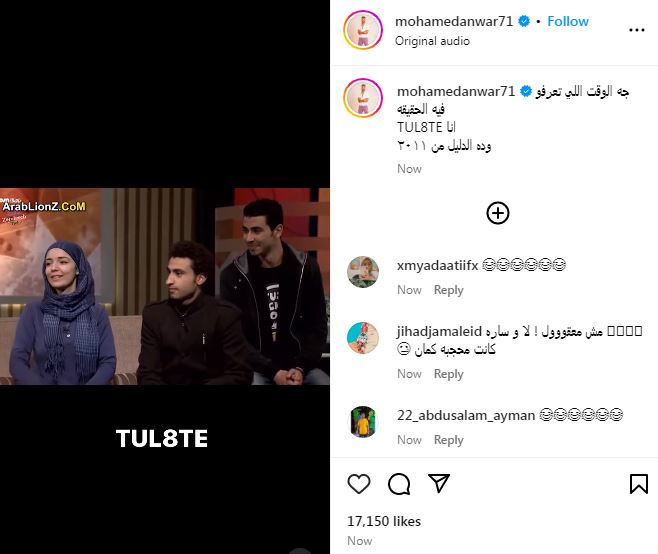Follow mohamedanwar71
The height and width of the screenshot is (554, 658).
click(568, 21)
